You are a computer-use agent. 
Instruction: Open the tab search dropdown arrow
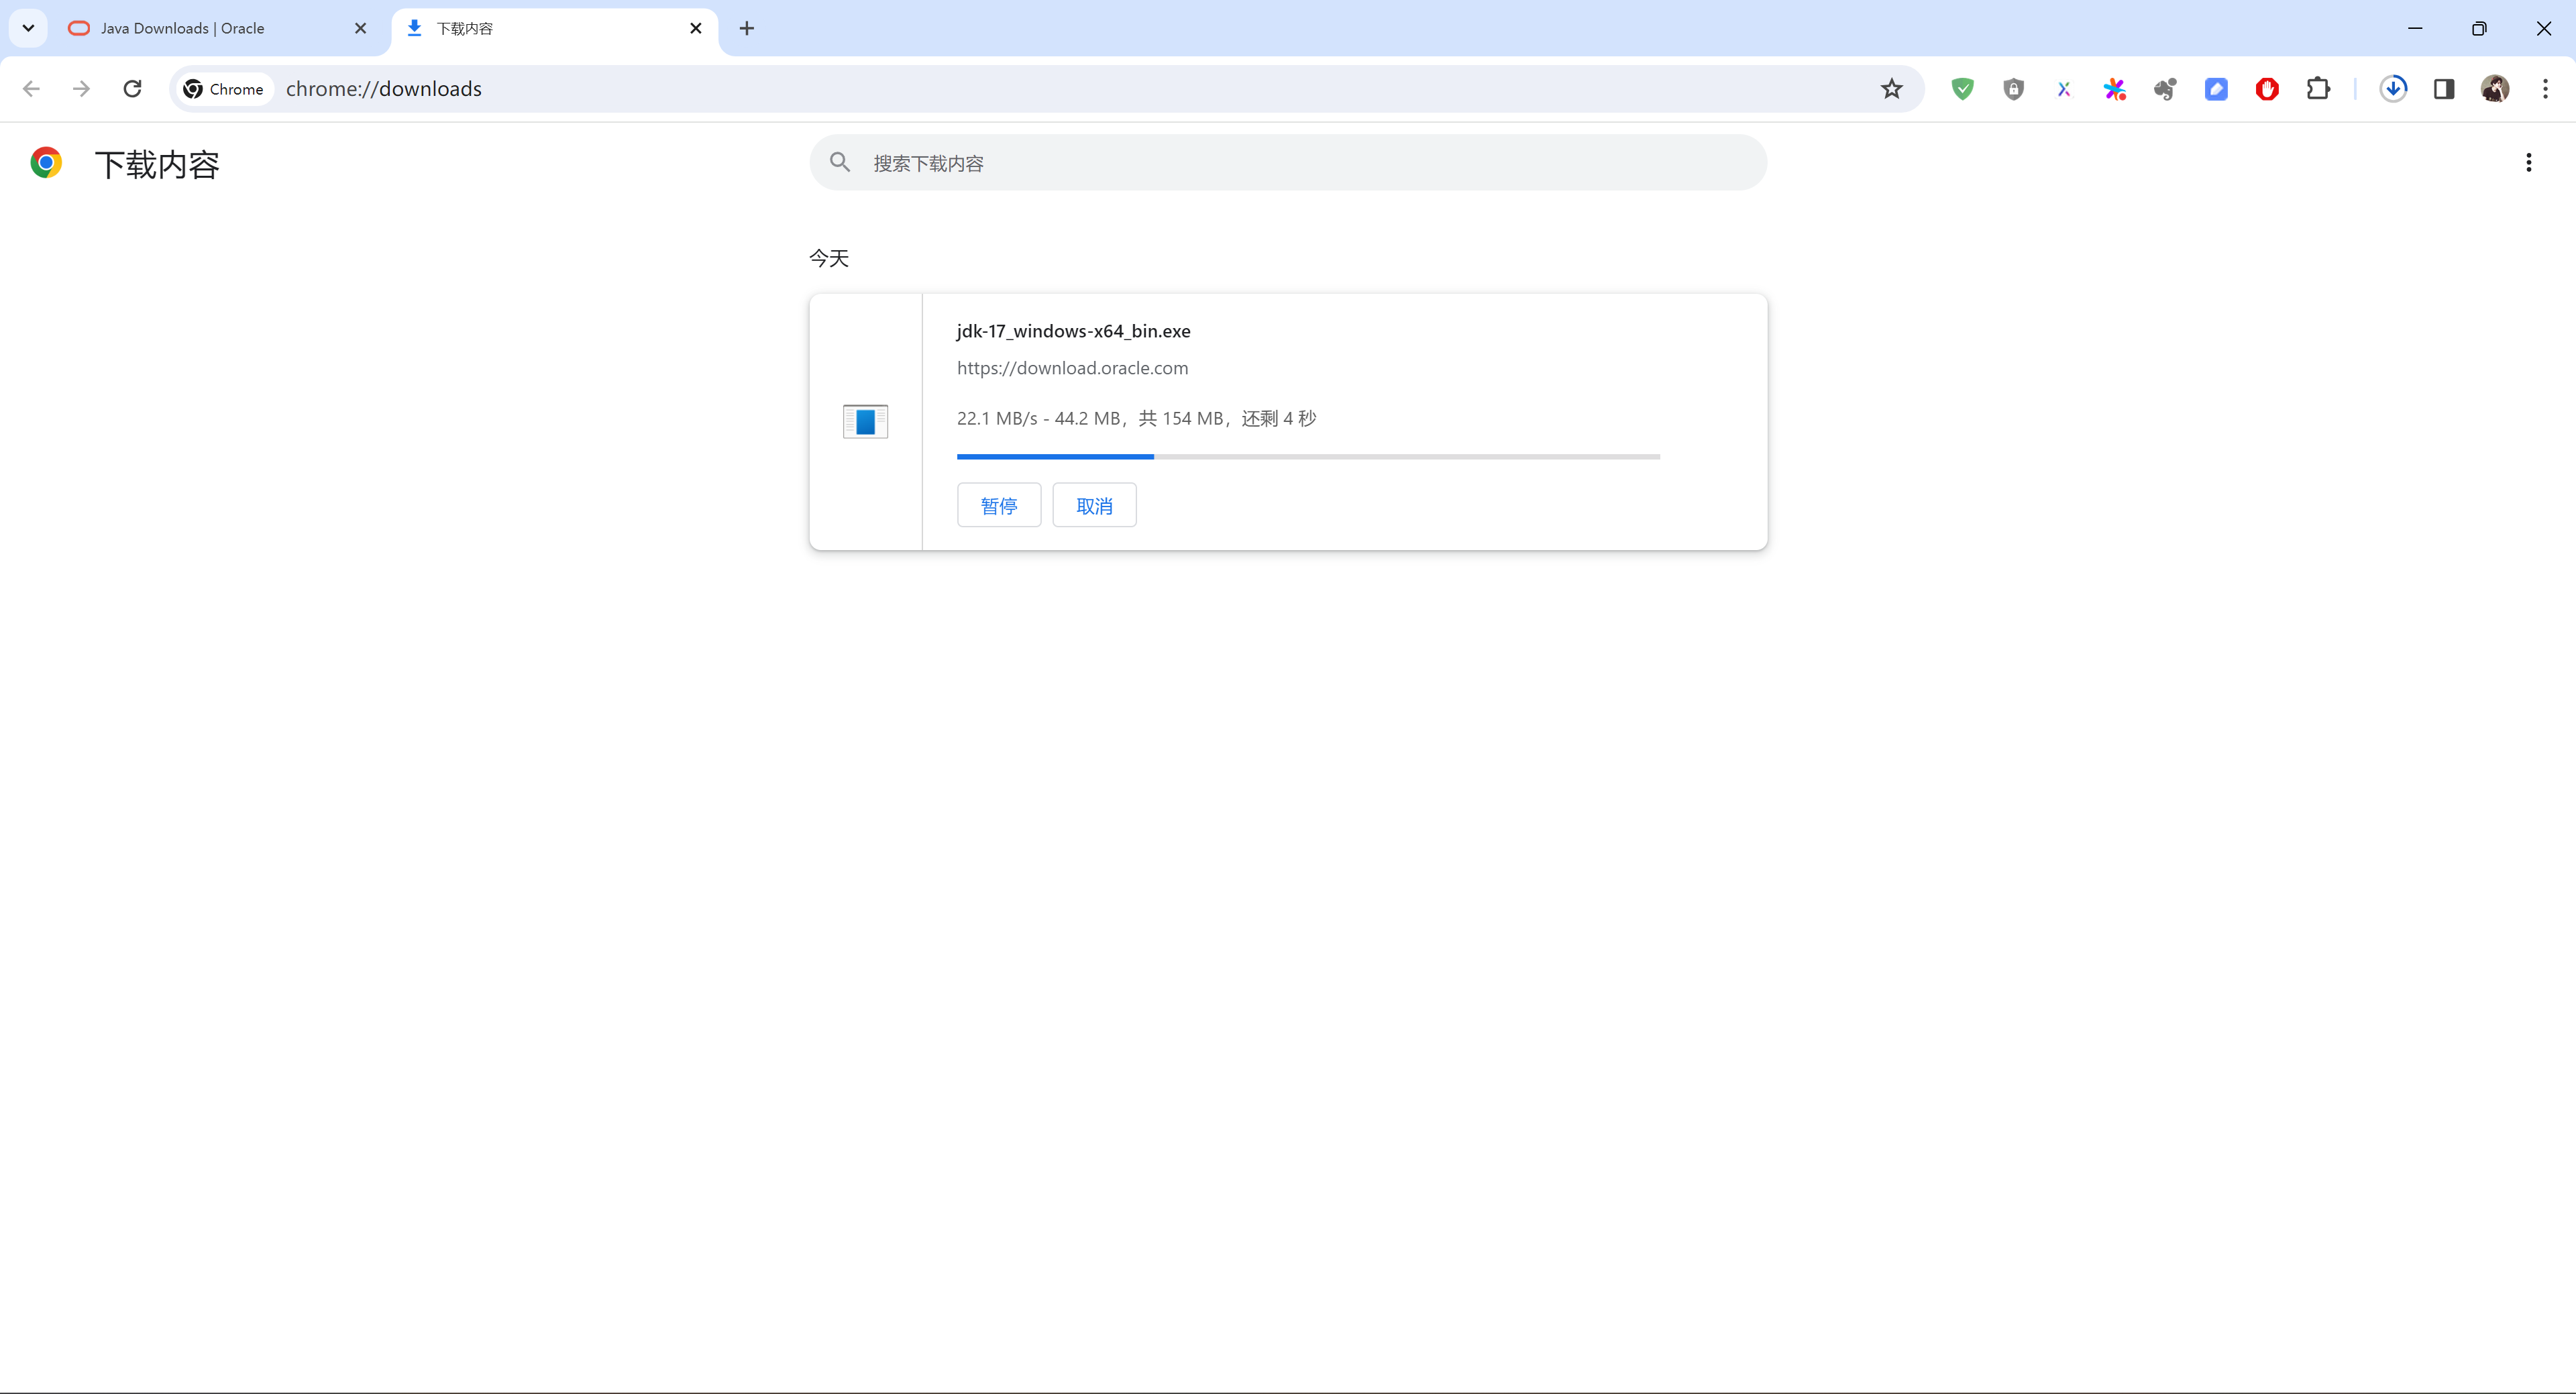tap(28, 28)
